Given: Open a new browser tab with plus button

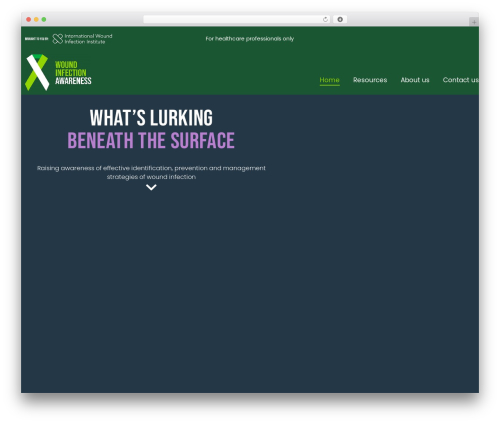Looking at the screenshot, I should [x=474, y=22].
